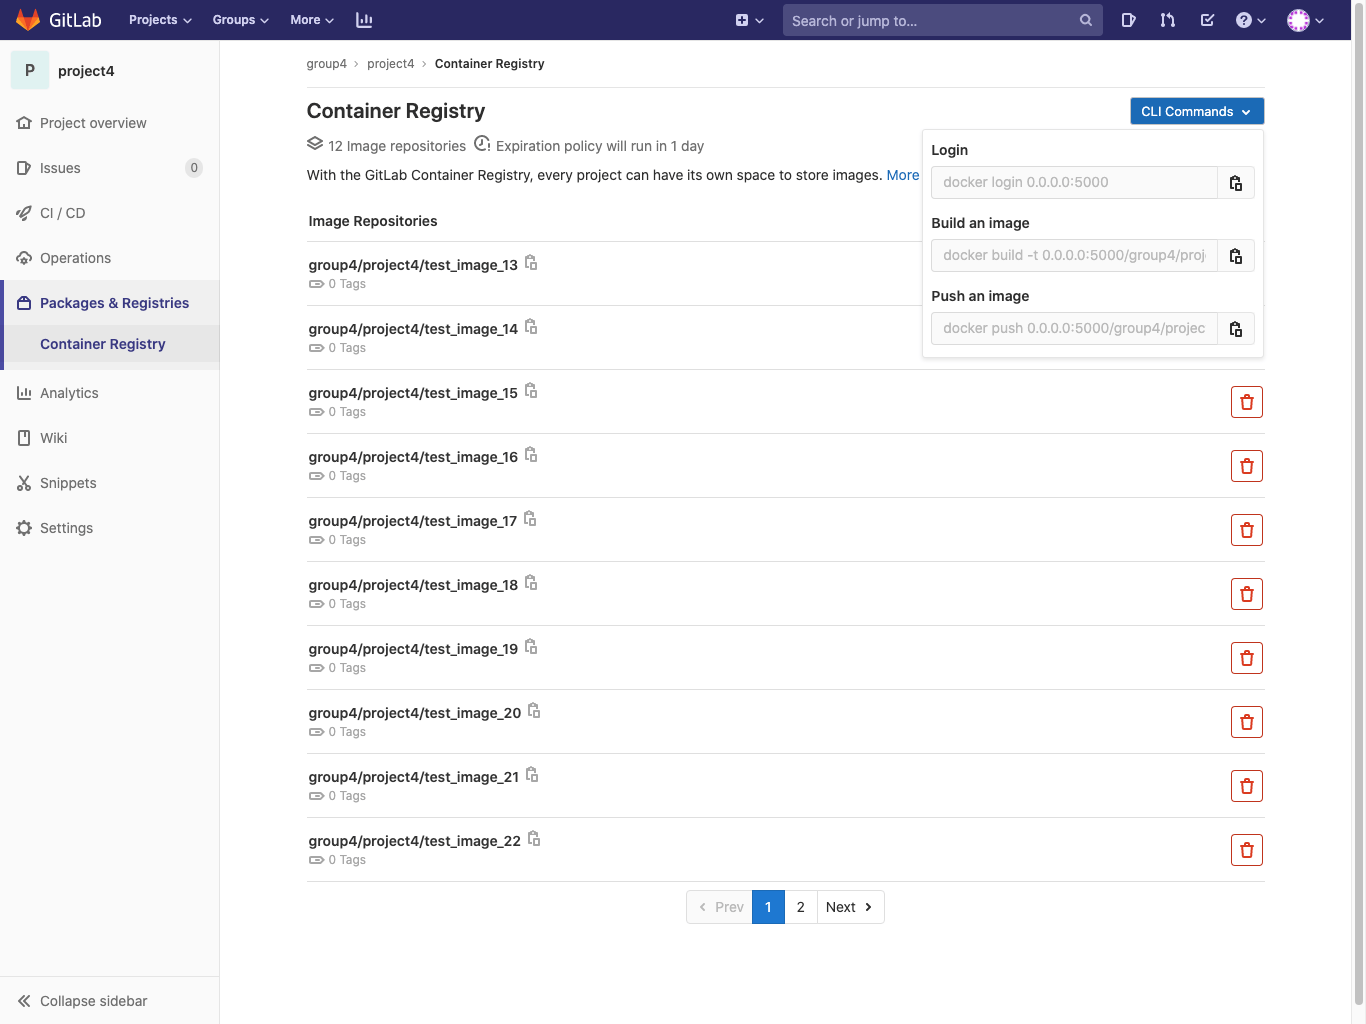Copy the docker login command to clipboard
This screenshot has height=1024, width=1366.
pyautogui.click(x=1236, y=182)
